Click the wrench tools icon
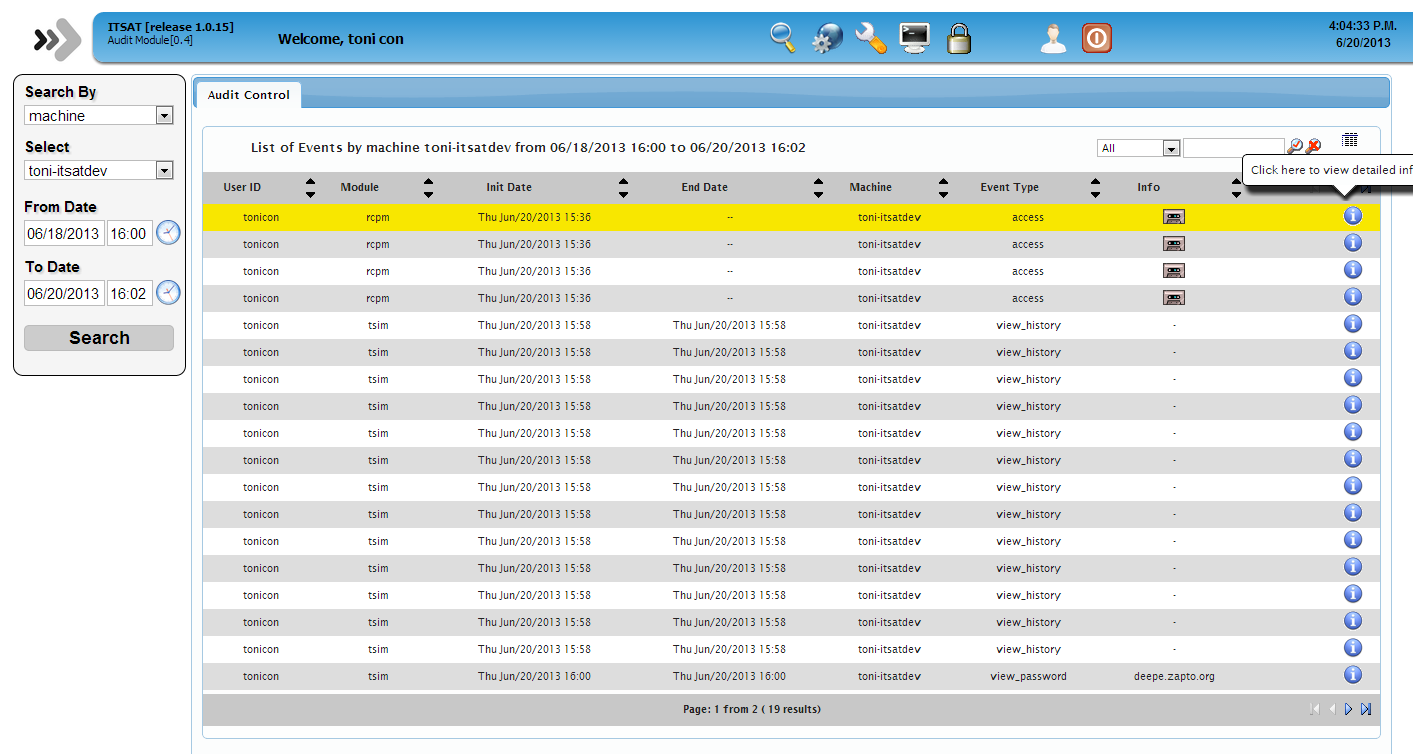 click(x=871, y=39)
